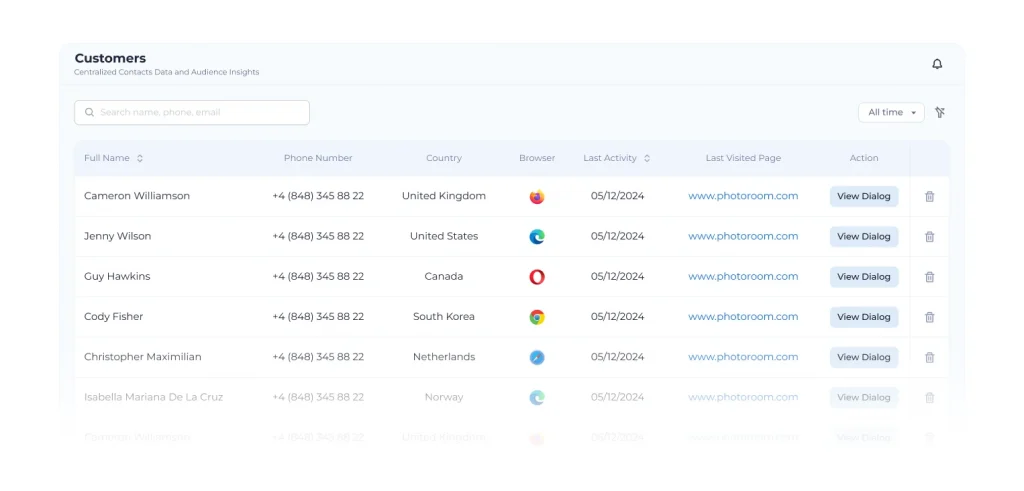Click Opera browser icon in Guy Hawkins row
The image size is (1024, 491).
coord(537,277)
